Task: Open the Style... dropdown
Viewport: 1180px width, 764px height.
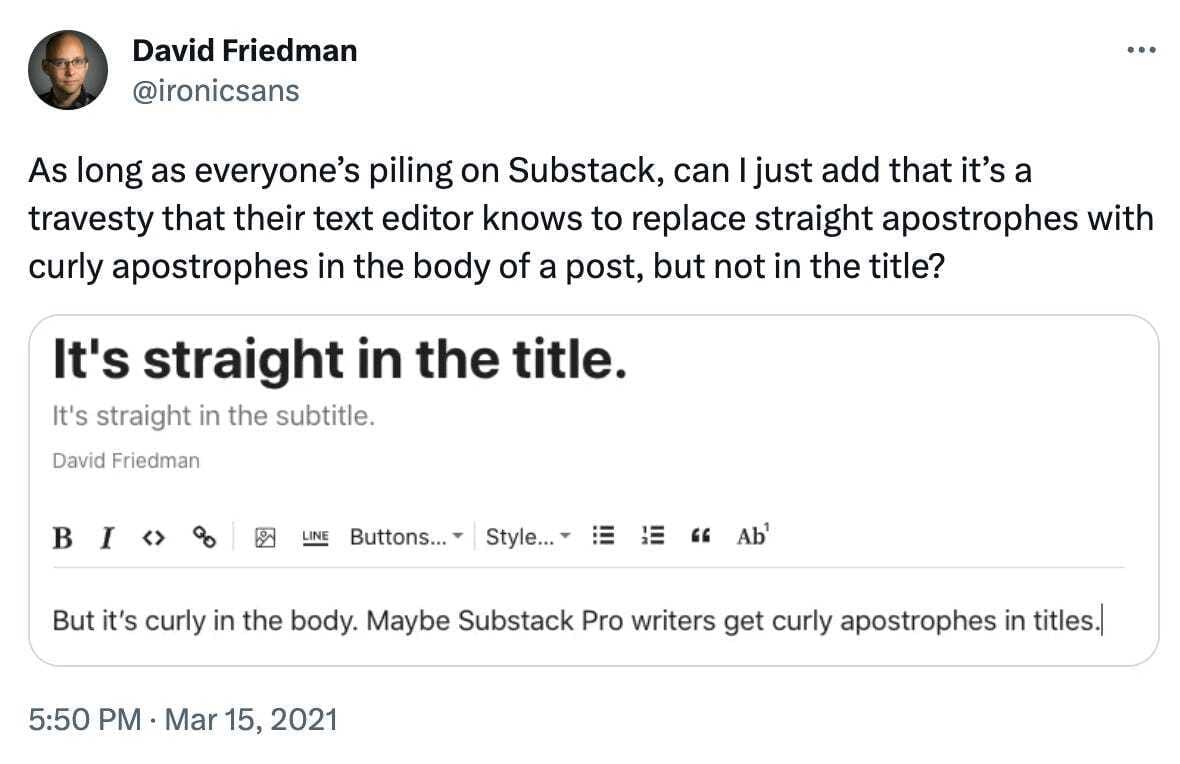Action: pyautogui.click(x=528, y=537)
